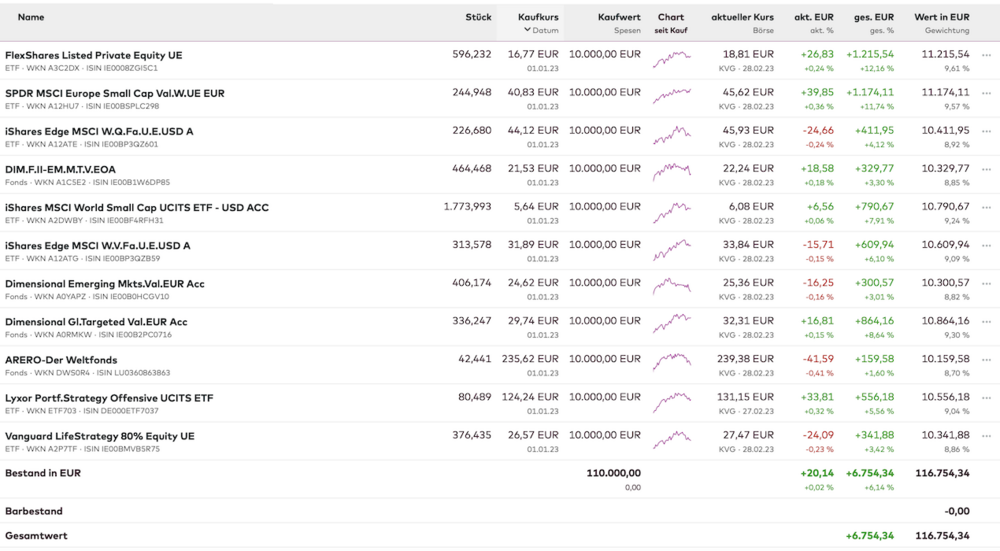Select the "seit Kauf" chart period label
This screenshot has height=551, width=1000.
[671, 31]
